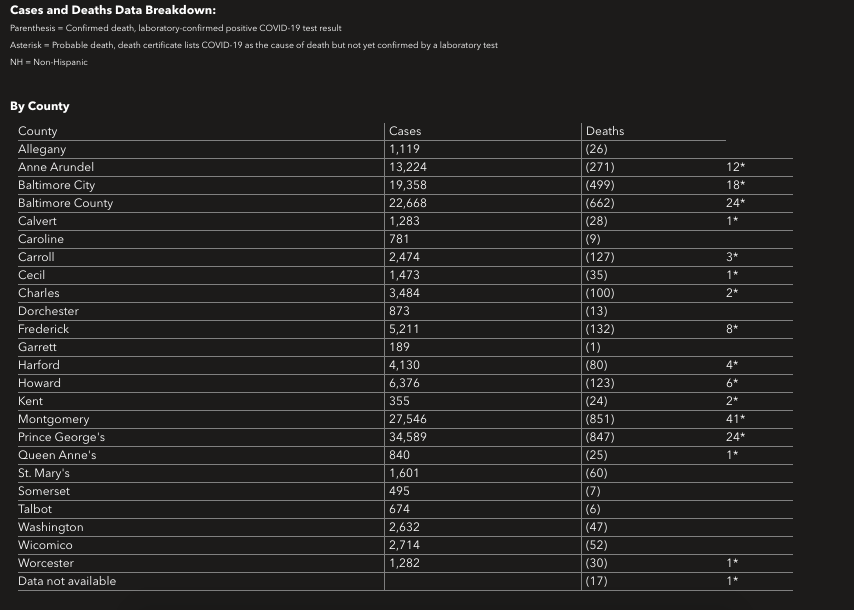Click Howard's probable deaths value 6*
Image resolution: width=854 pixels, height=610 pixels.
tap(733, 383)
